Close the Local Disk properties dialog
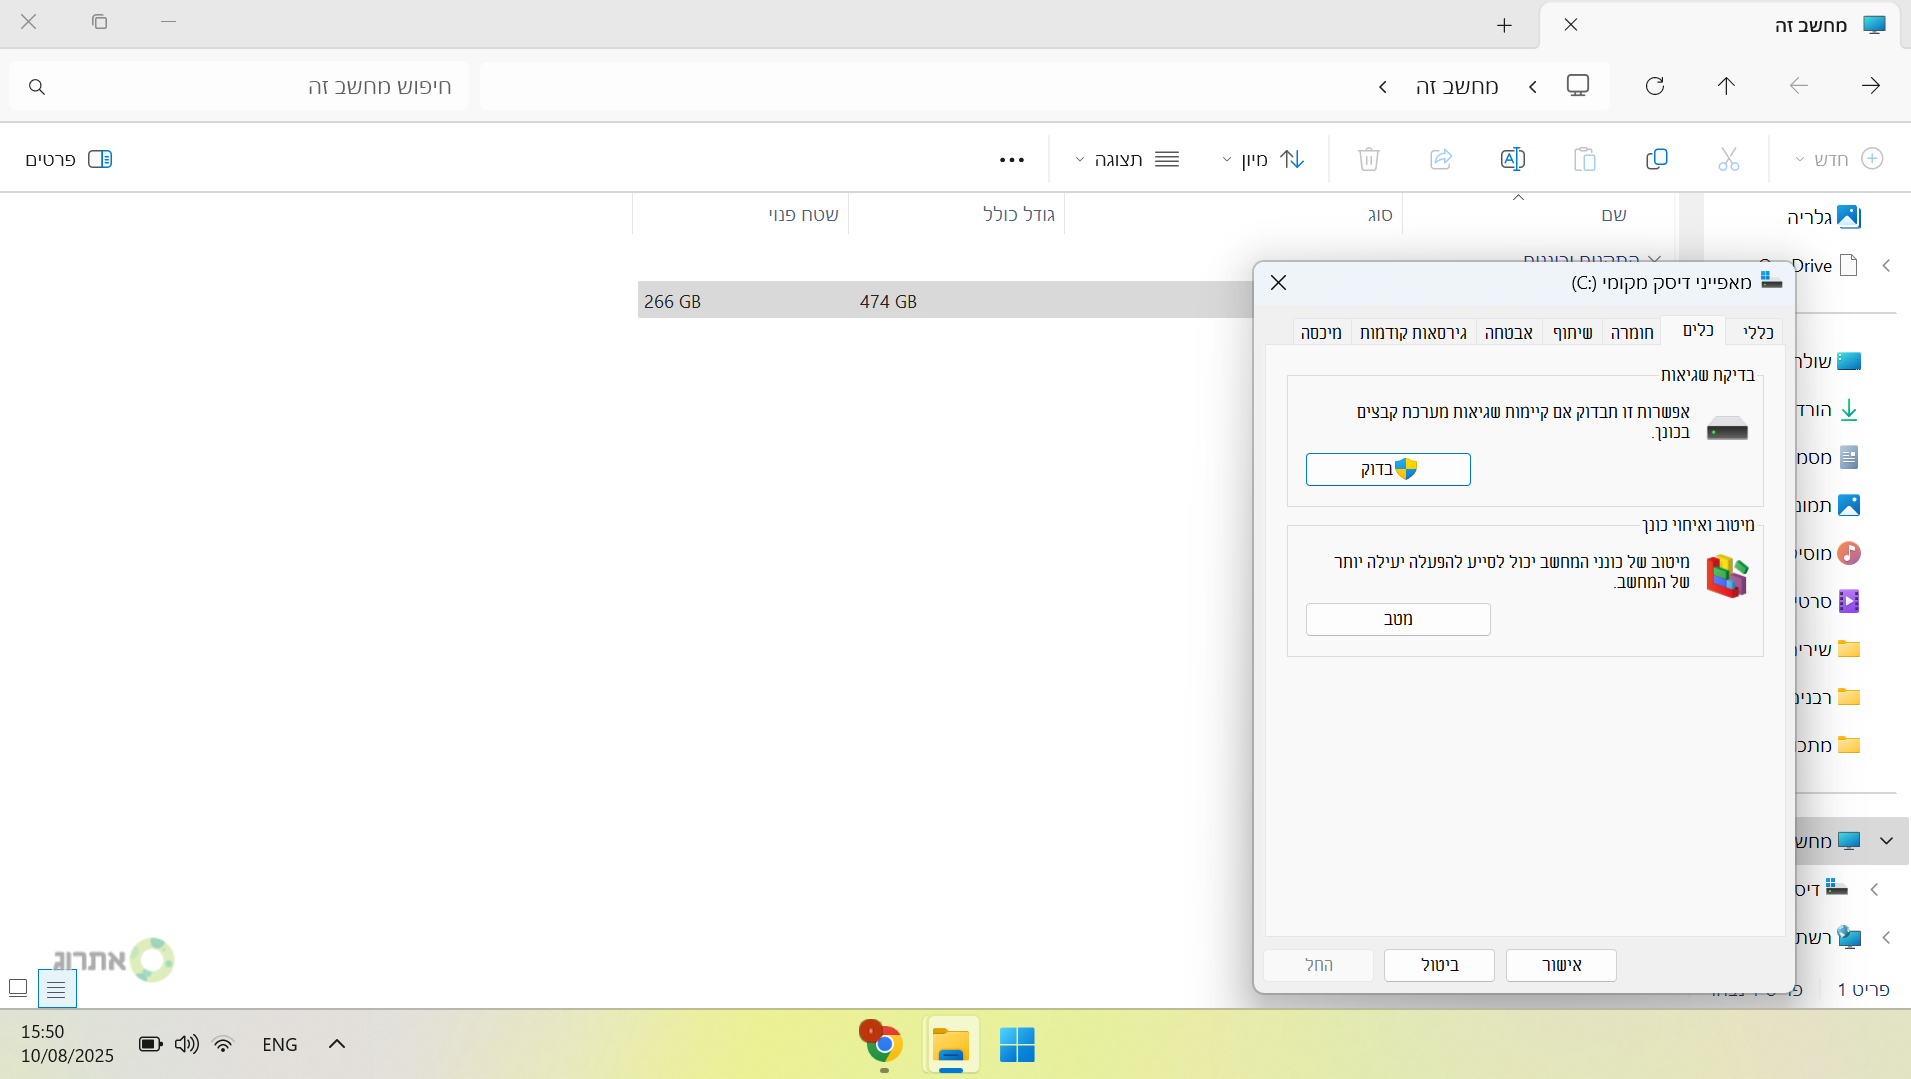The image size is (1911, 1079). (1278, 283)
